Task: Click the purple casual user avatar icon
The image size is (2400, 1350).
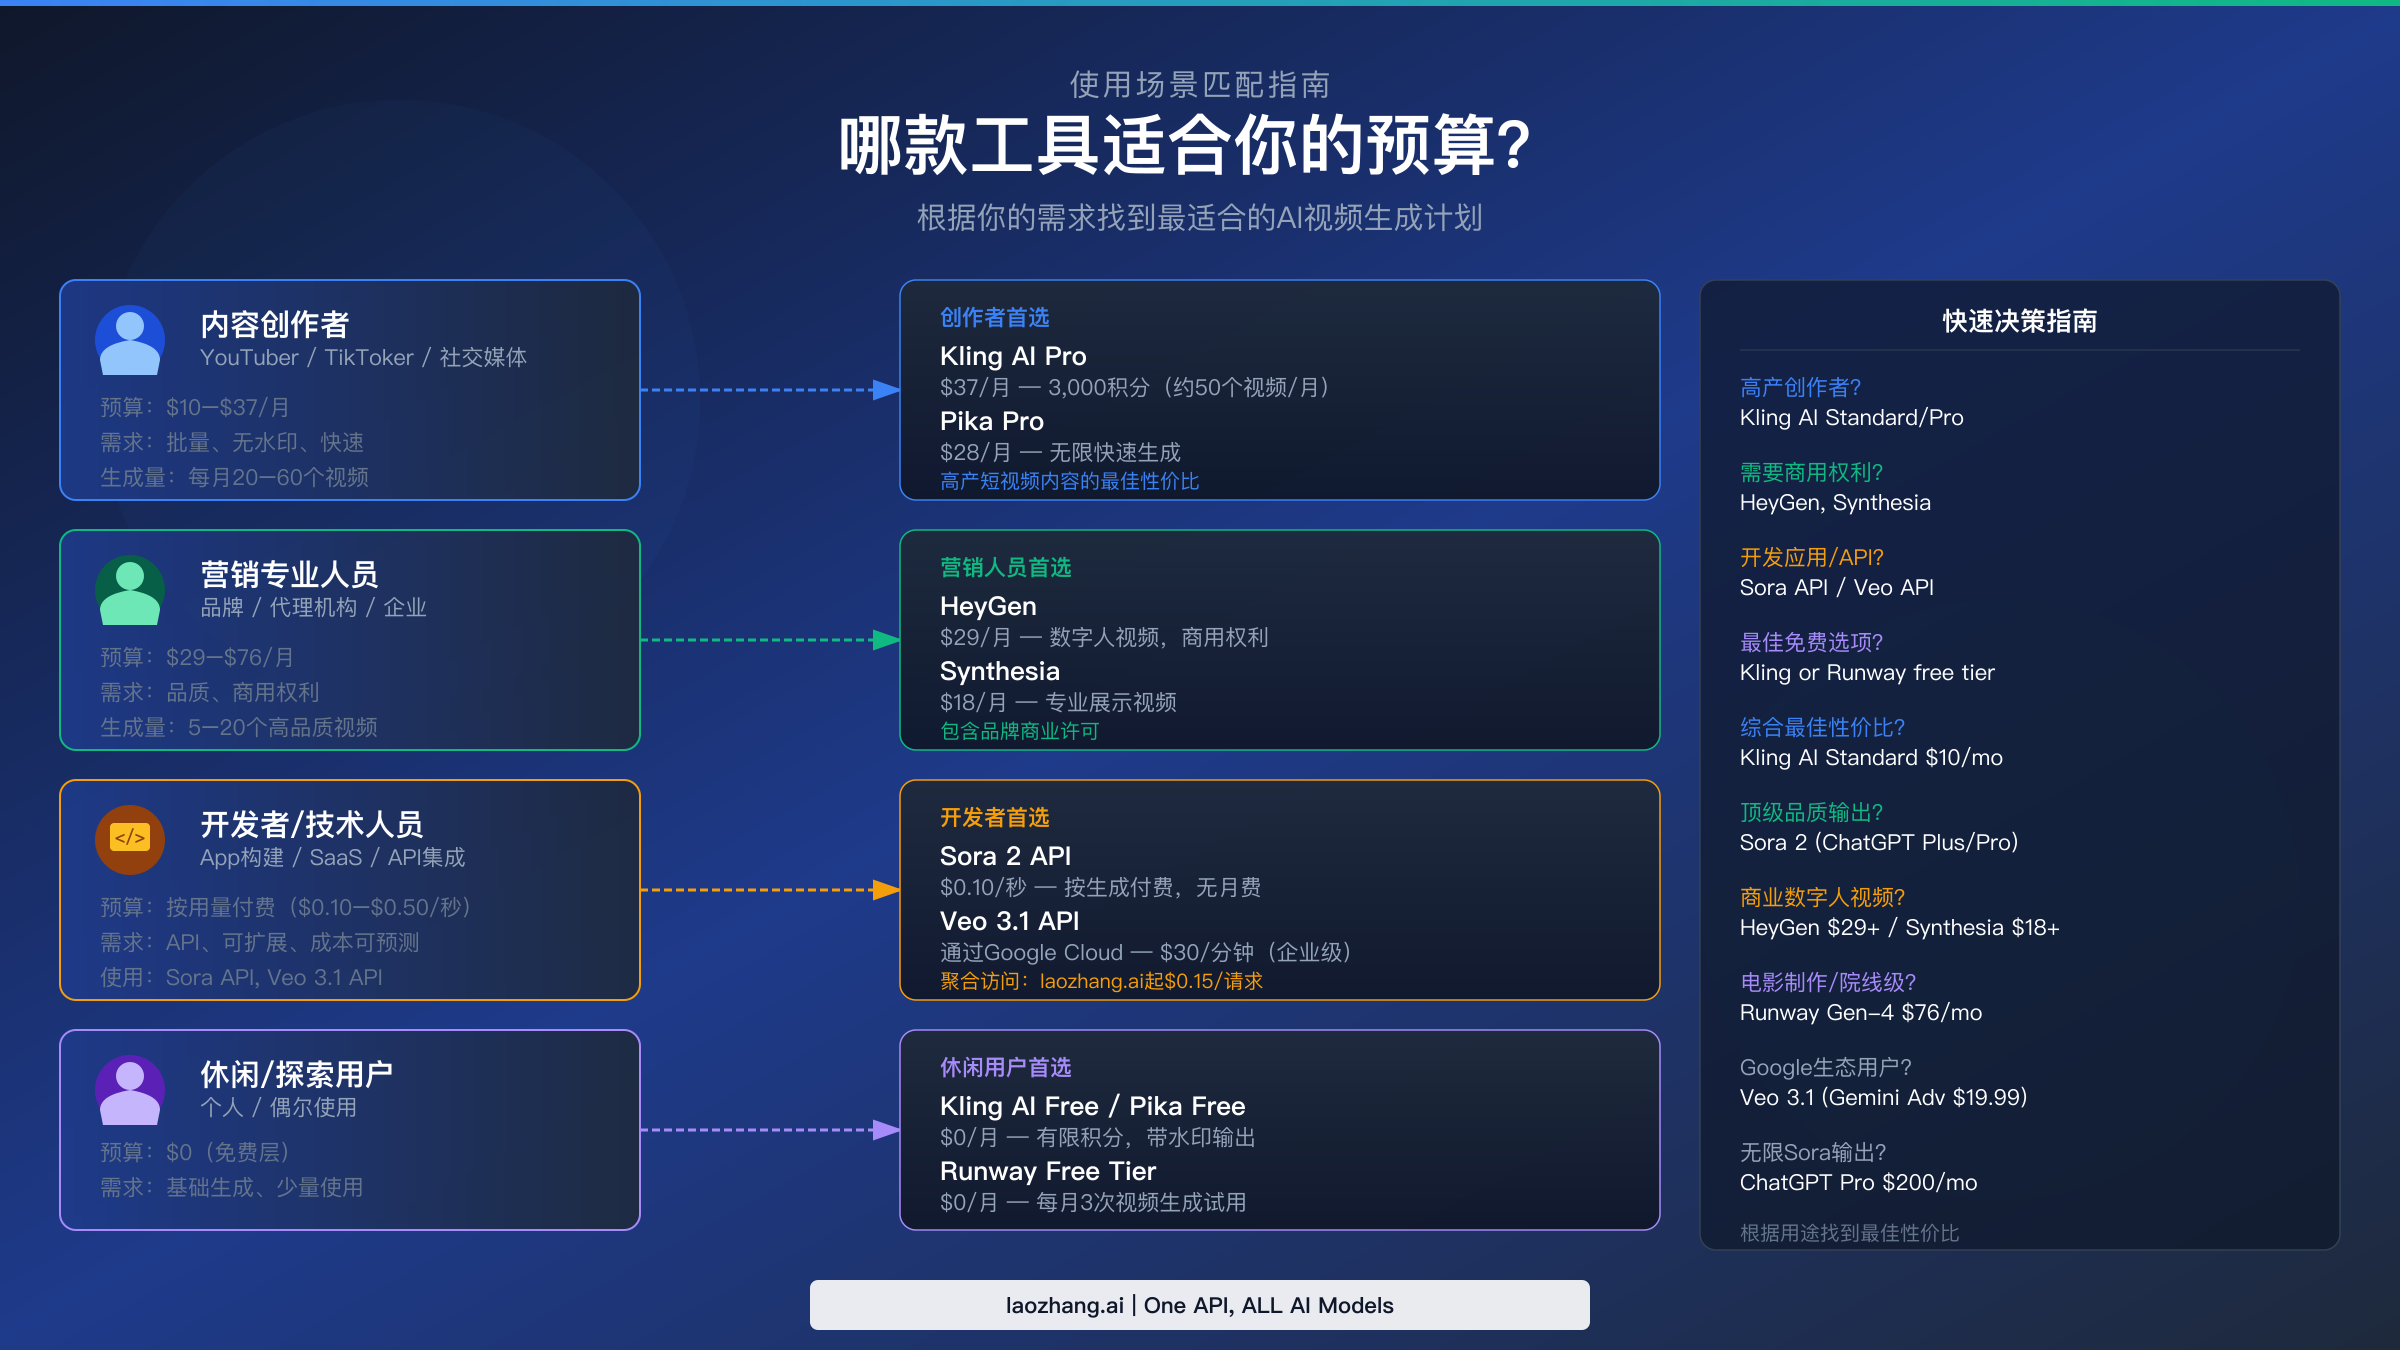Action: (x=130, y=1089)
